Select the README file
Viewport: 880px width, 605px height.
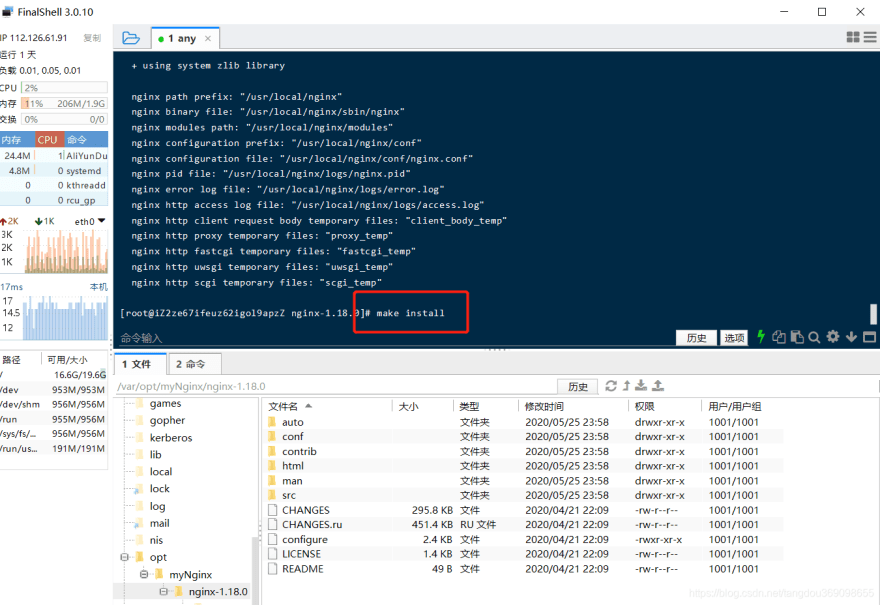pyautogui.click(x=524, y=569)
